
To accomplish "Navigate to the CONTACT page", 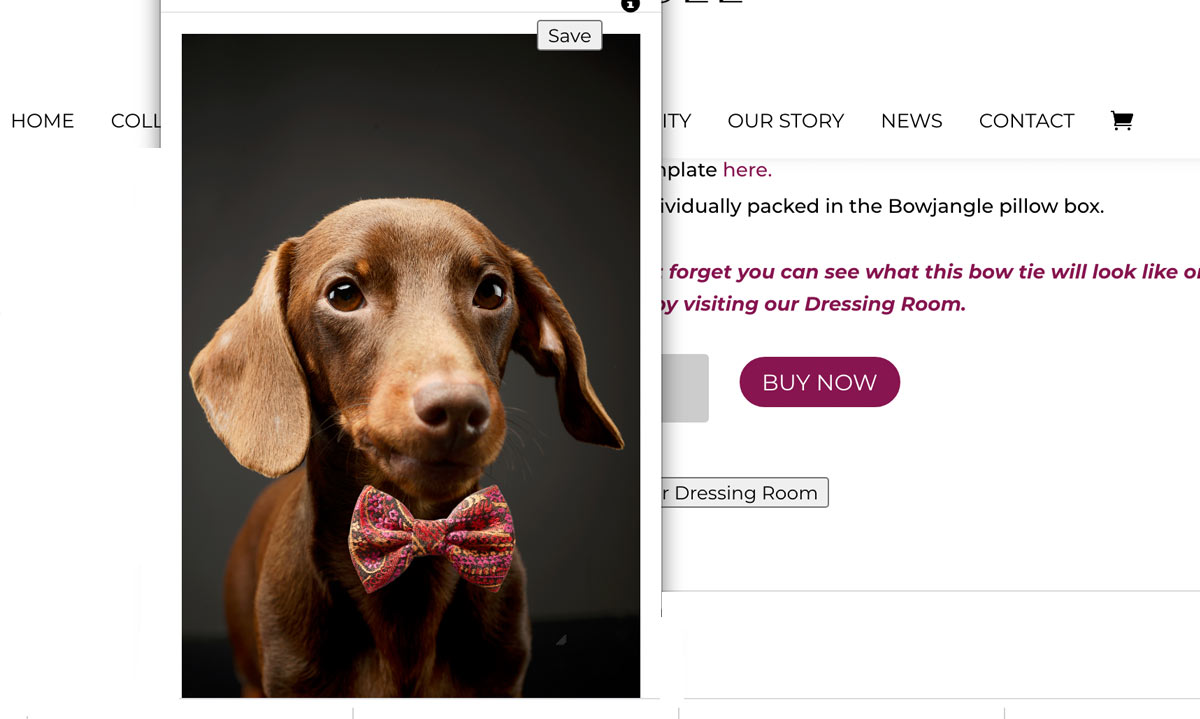I will pos(1026,121).
